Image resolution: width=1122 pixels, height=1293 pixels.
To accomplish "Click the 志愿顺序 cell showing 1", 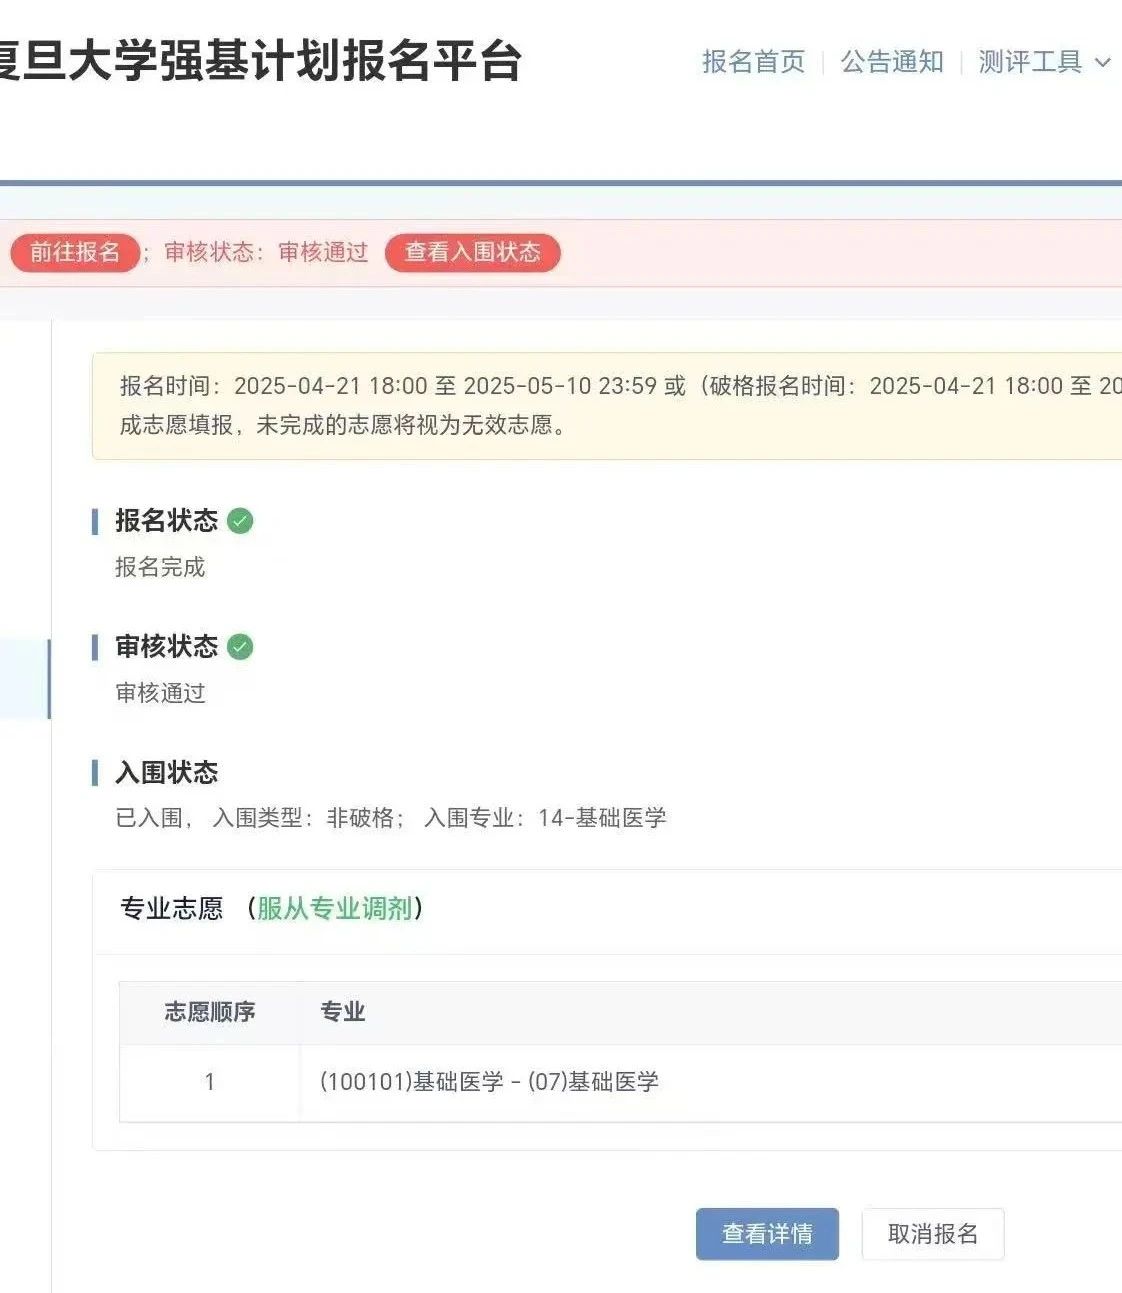I will 210,1082.
